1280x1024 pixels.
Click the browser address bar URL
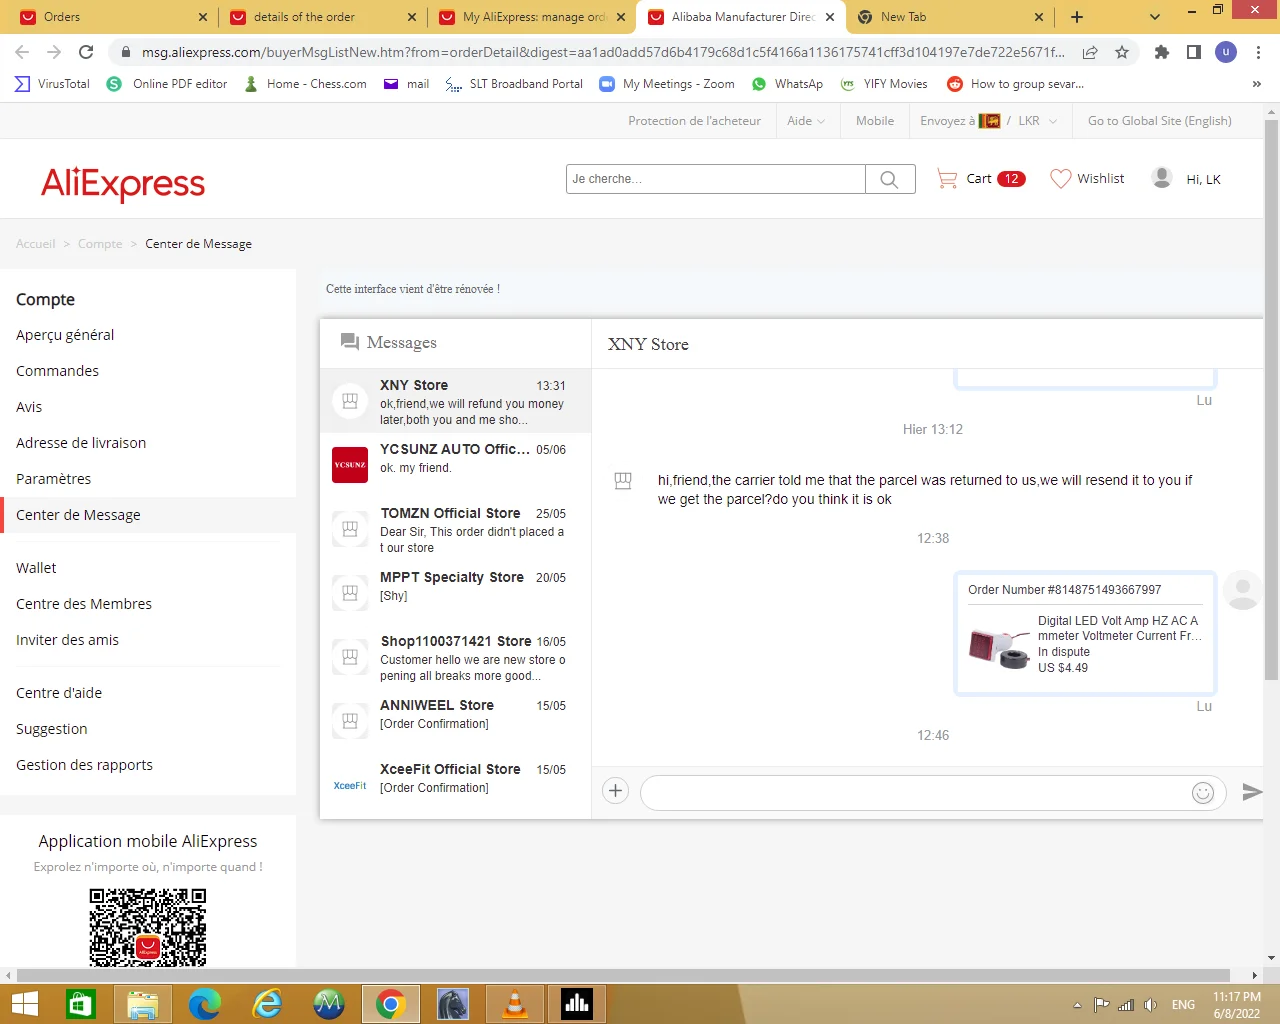click(x=603, y=52)
